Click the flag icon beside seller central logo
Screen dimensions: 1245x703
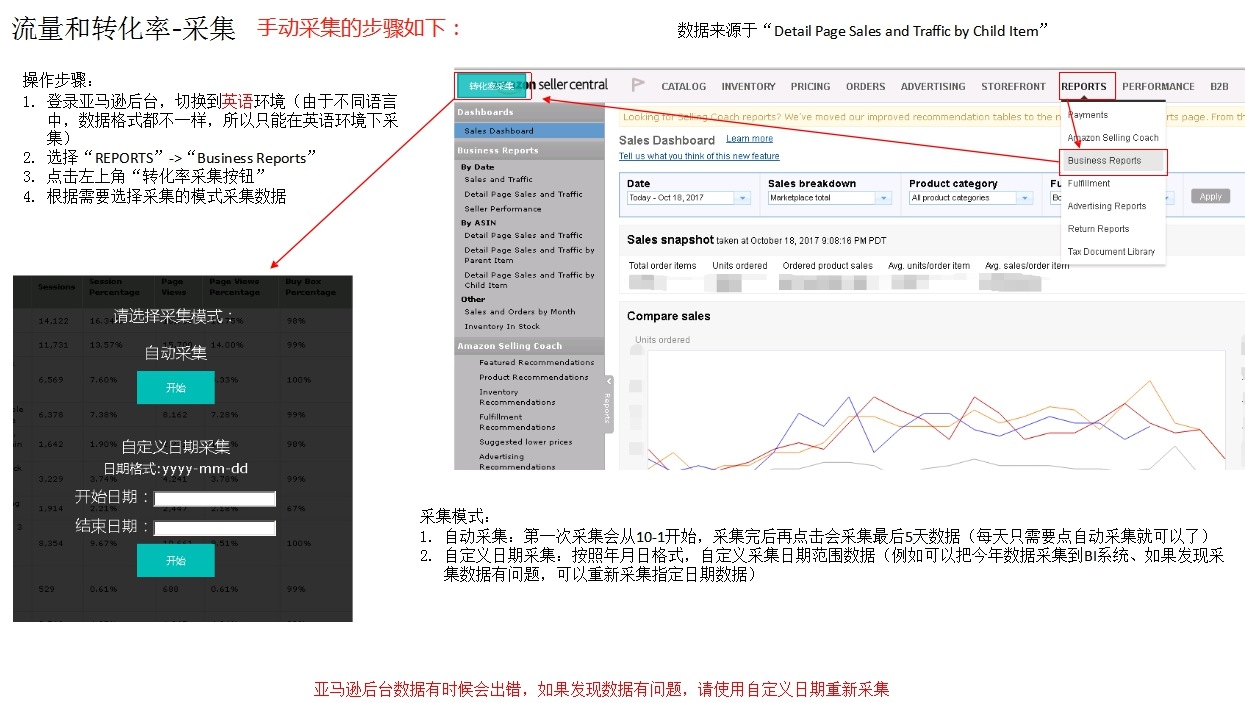tap(638, 86)
